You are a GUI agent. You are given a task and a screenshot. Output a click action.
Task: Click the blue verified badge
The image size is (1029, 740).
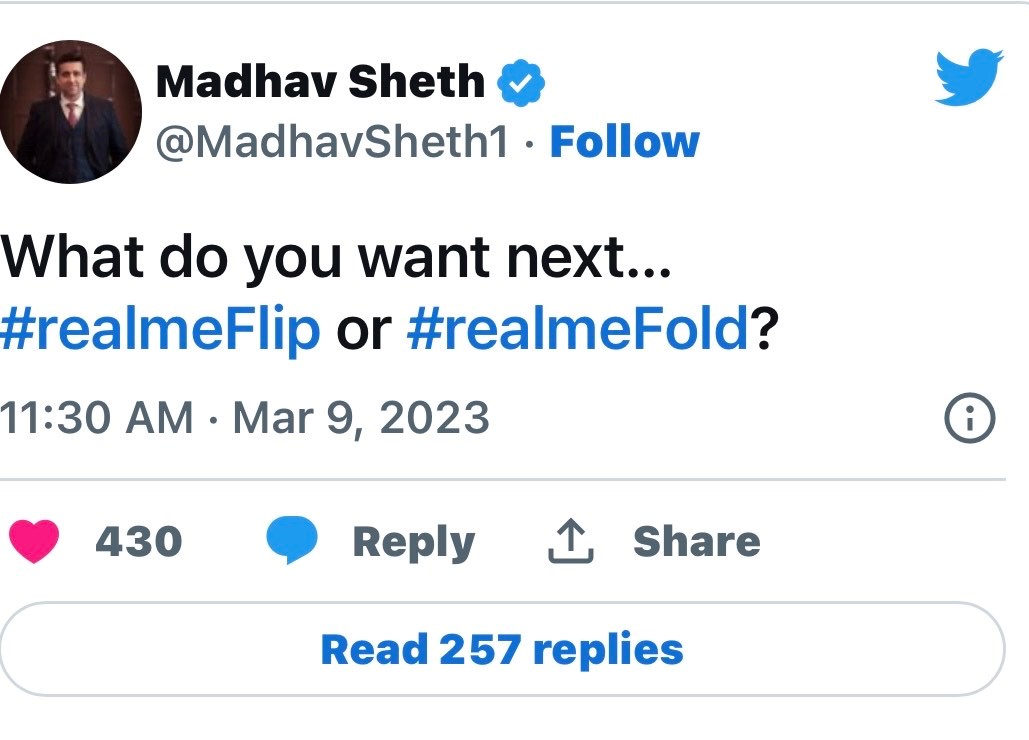520,82
